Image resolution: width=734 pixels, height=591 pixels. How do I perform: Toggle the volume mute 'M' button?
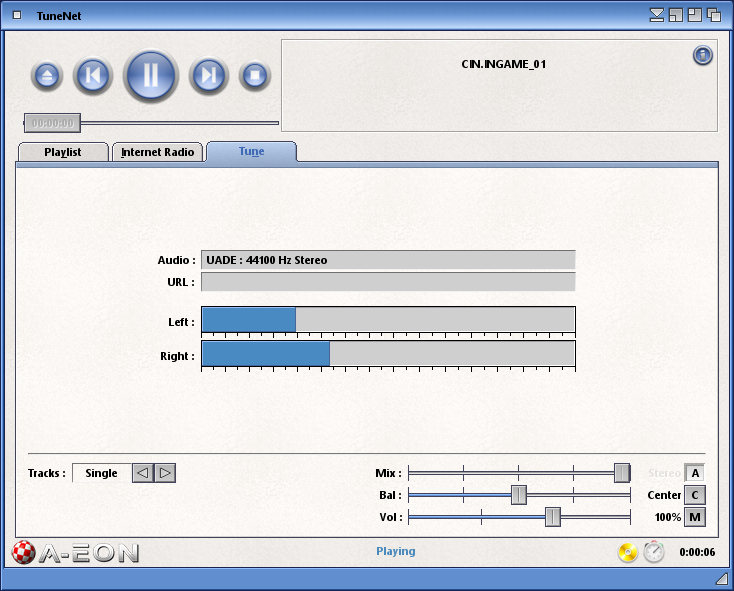coord(695,517)
